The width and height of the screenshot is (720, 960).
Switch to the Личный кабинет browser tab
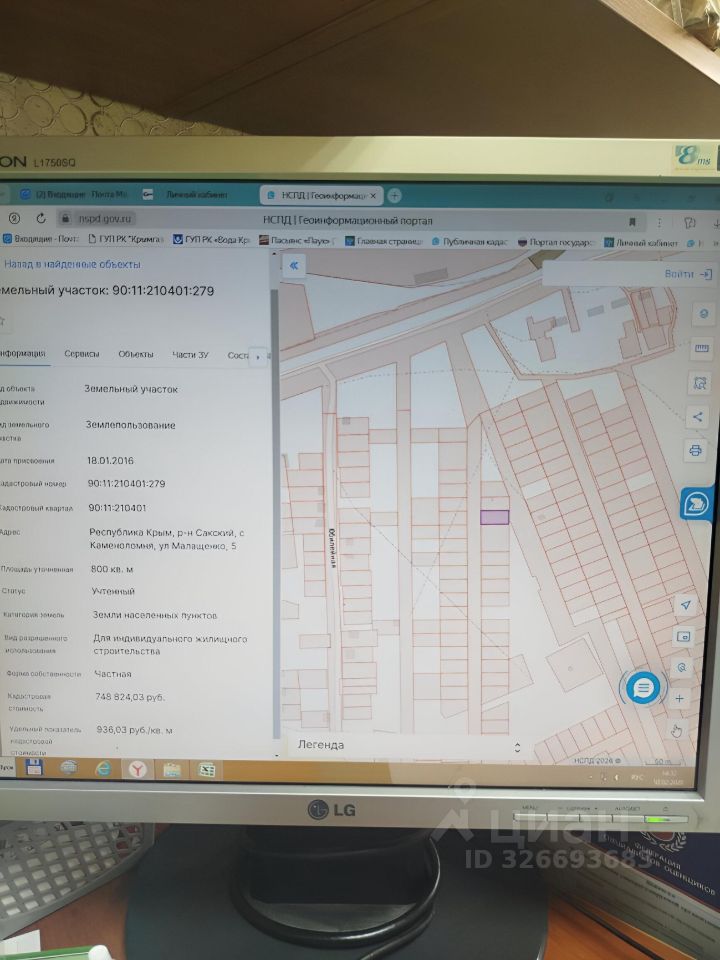[x=187, y=195]
